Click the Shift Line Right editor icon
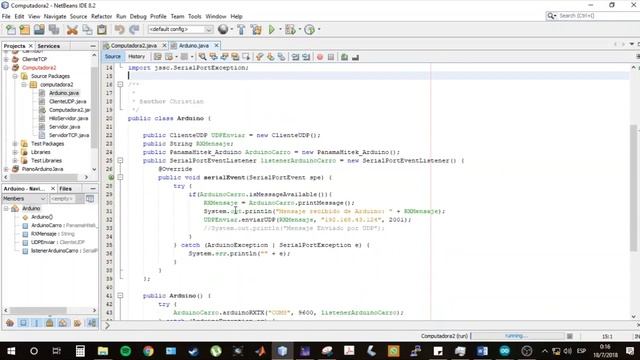Screen dimensions: 640x360 click(306, 57)
